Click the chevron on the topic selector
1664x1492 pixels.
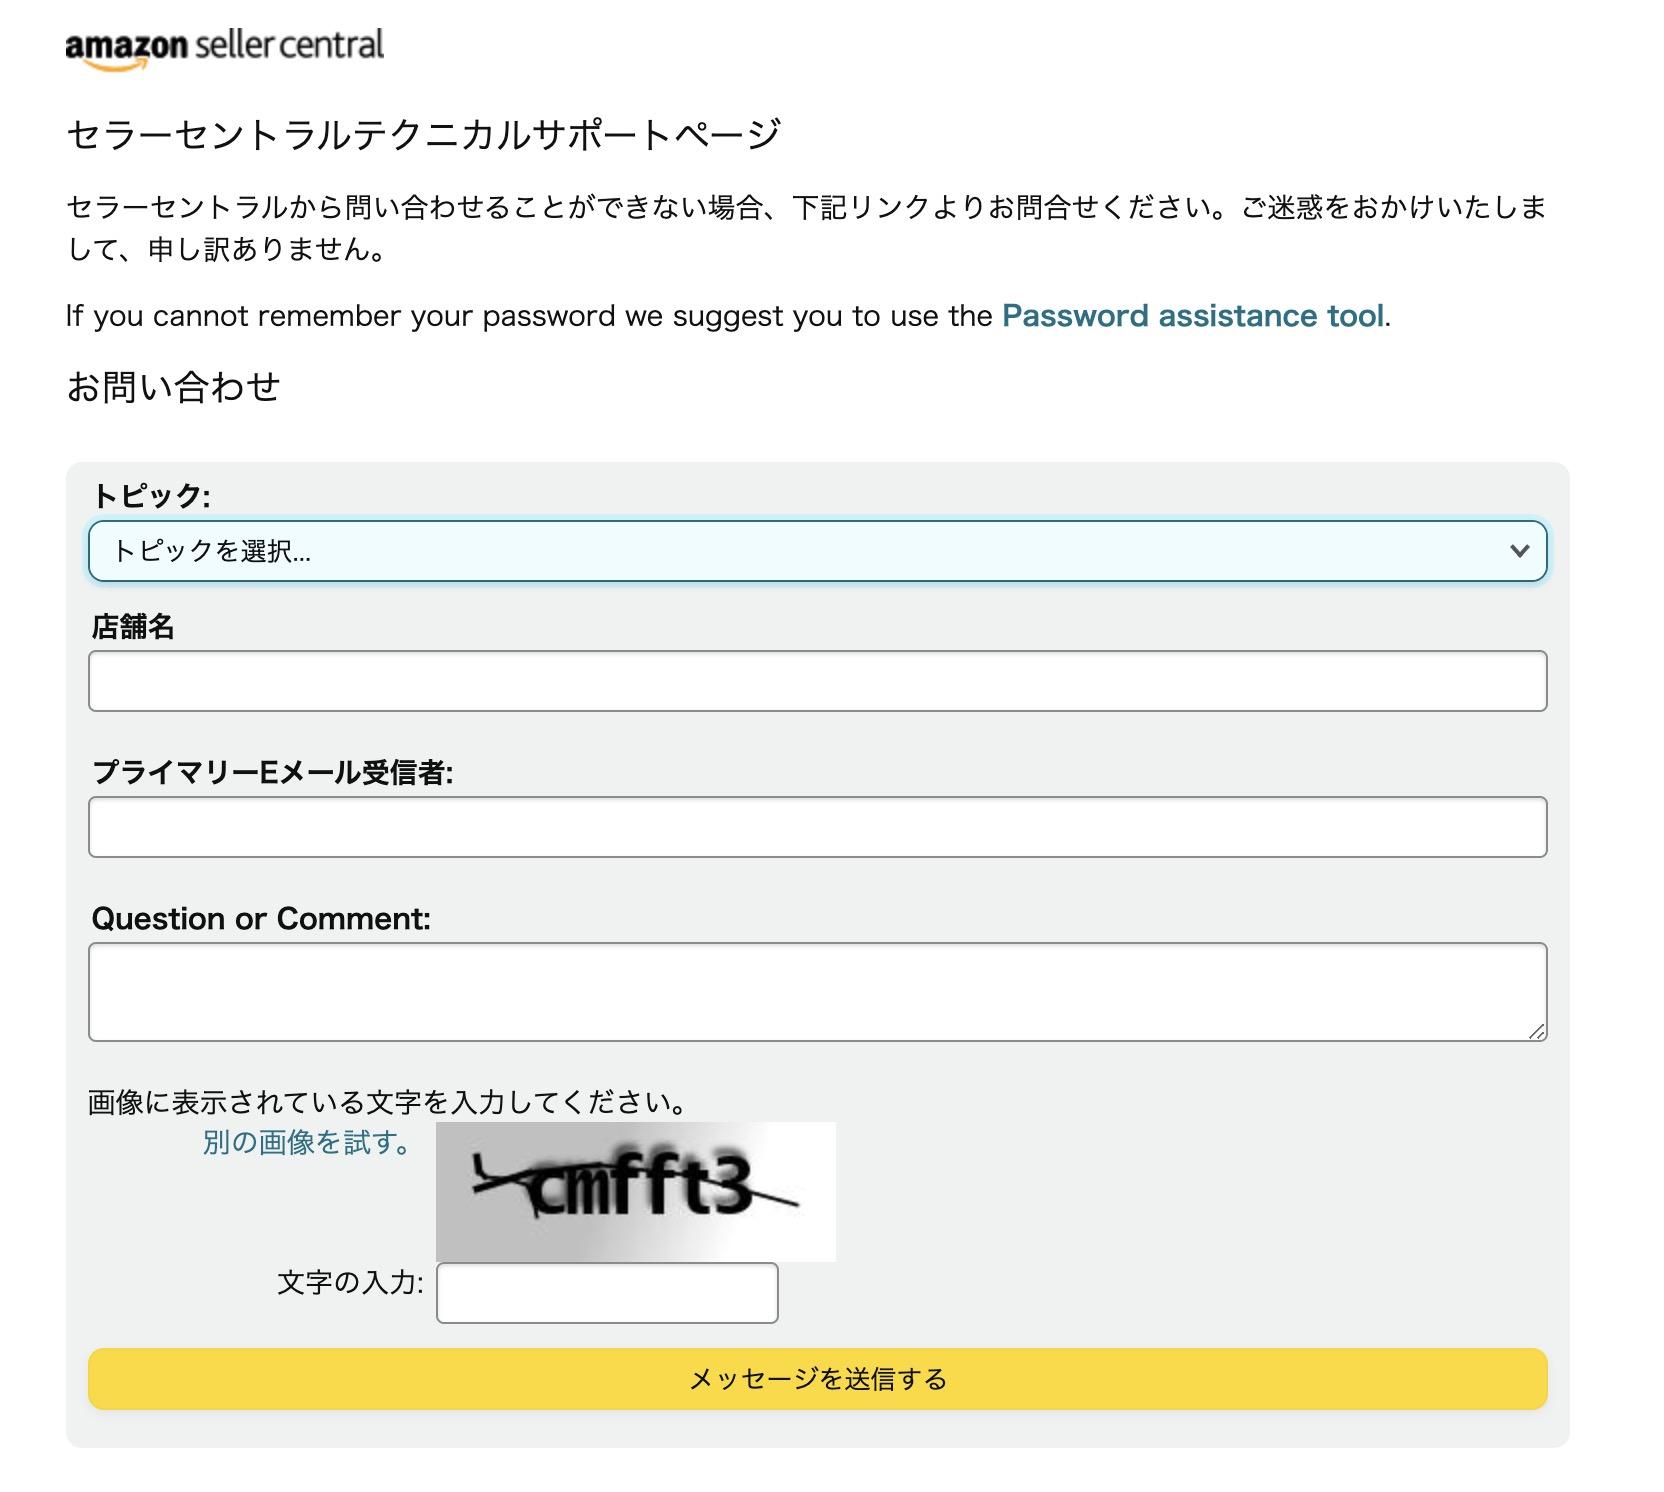pyautogui.click(x=1520, y=551)
